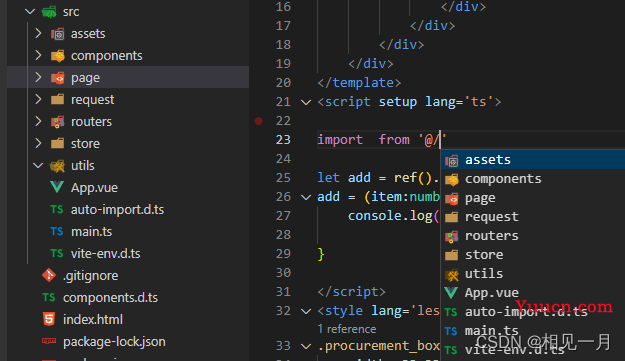Open auto-import.d.ts from the file explorer
The image size is (625, 361).
coord(118,210)
